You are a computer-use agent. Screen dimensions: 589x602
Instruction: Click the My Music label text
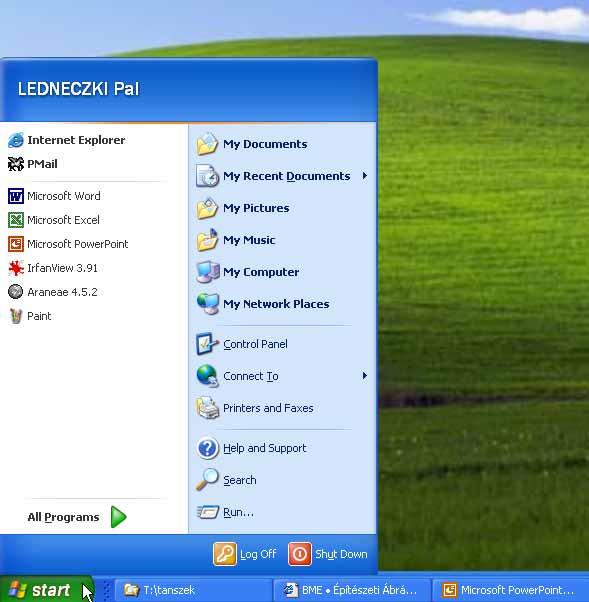pyautogui.click(x=249, y=240)
